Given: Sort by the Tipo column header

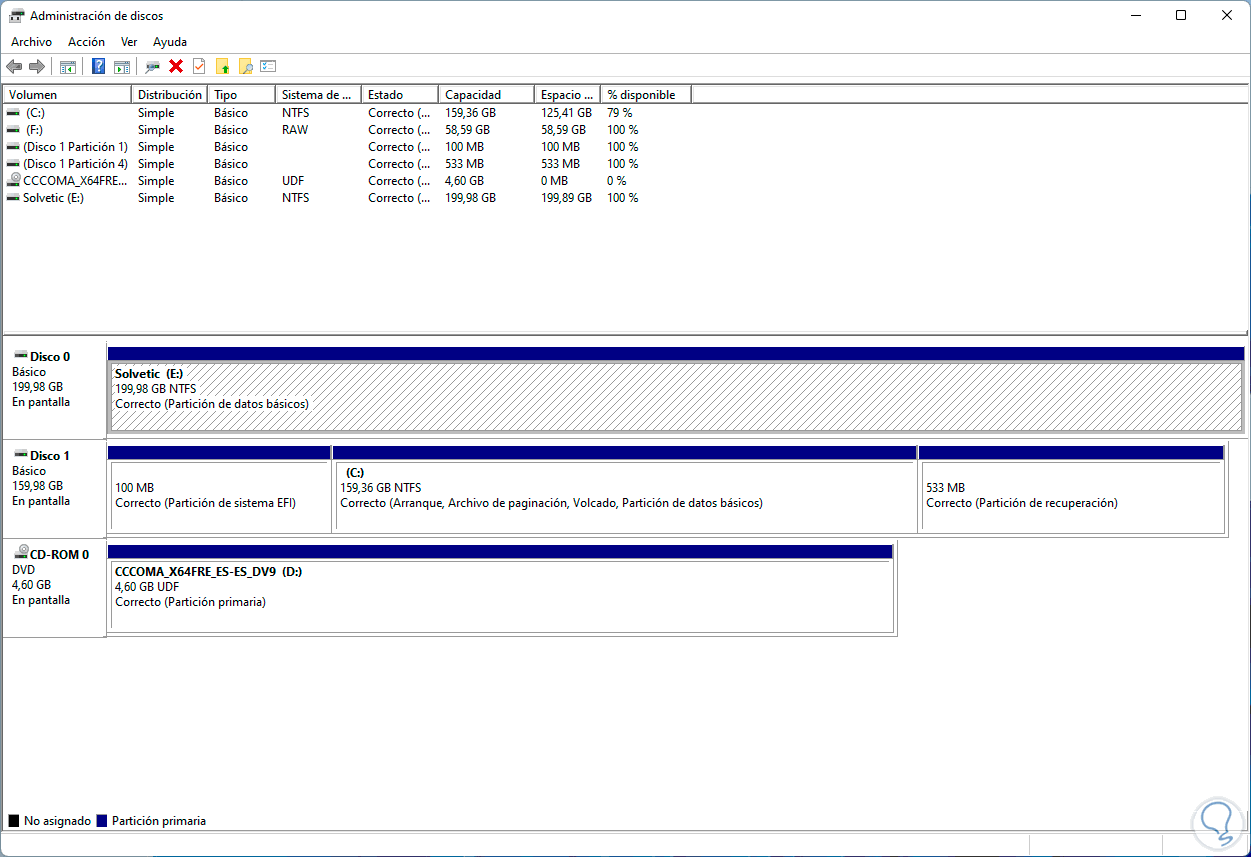Looking at the screenshot, I should pyautogui.click(x=242, y=95).
